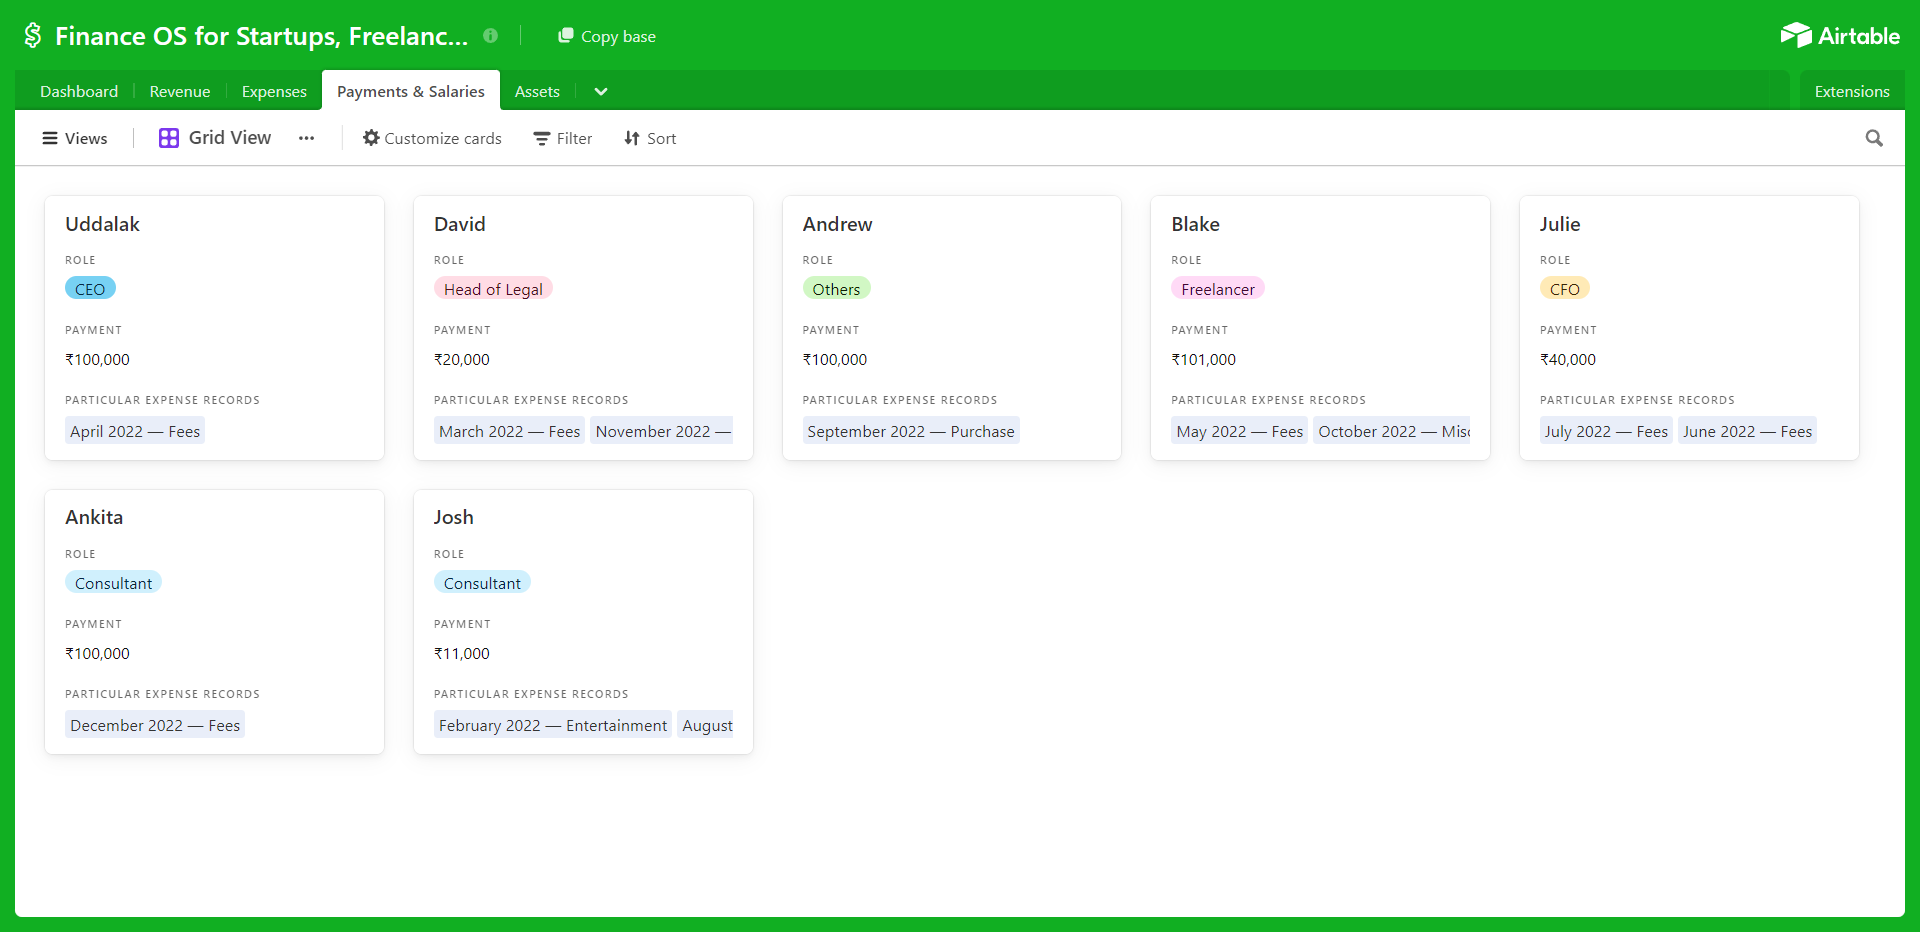Open the Grid View options ellipsis menu
Viewport: 1920px width, 932px height.
pos(306,138)
